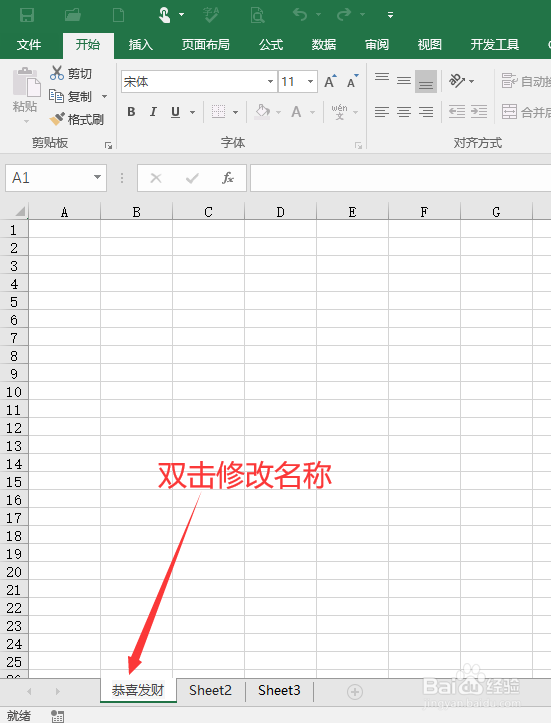The width and height of the screenshot is (551, 723).
Task: Click the fill color bucket icon
Action: 262,112
